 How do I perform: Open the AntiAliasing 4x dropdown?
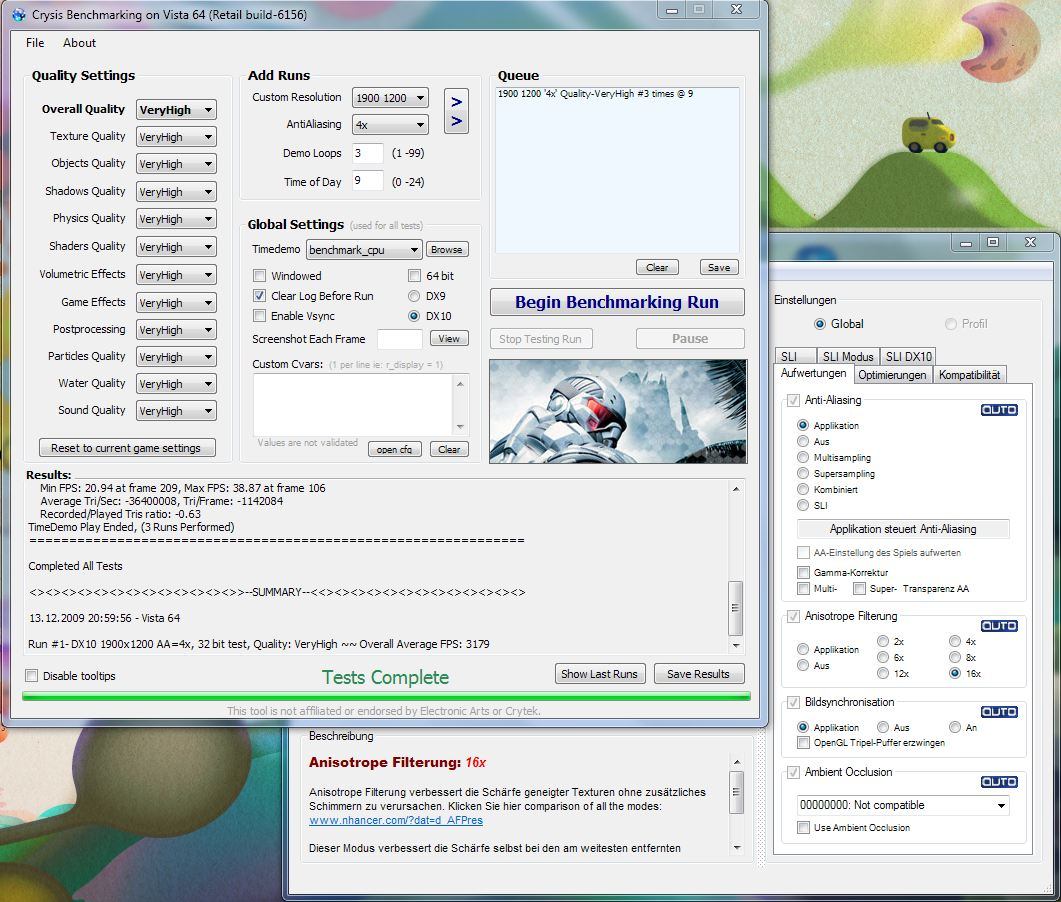click(390, 125)
